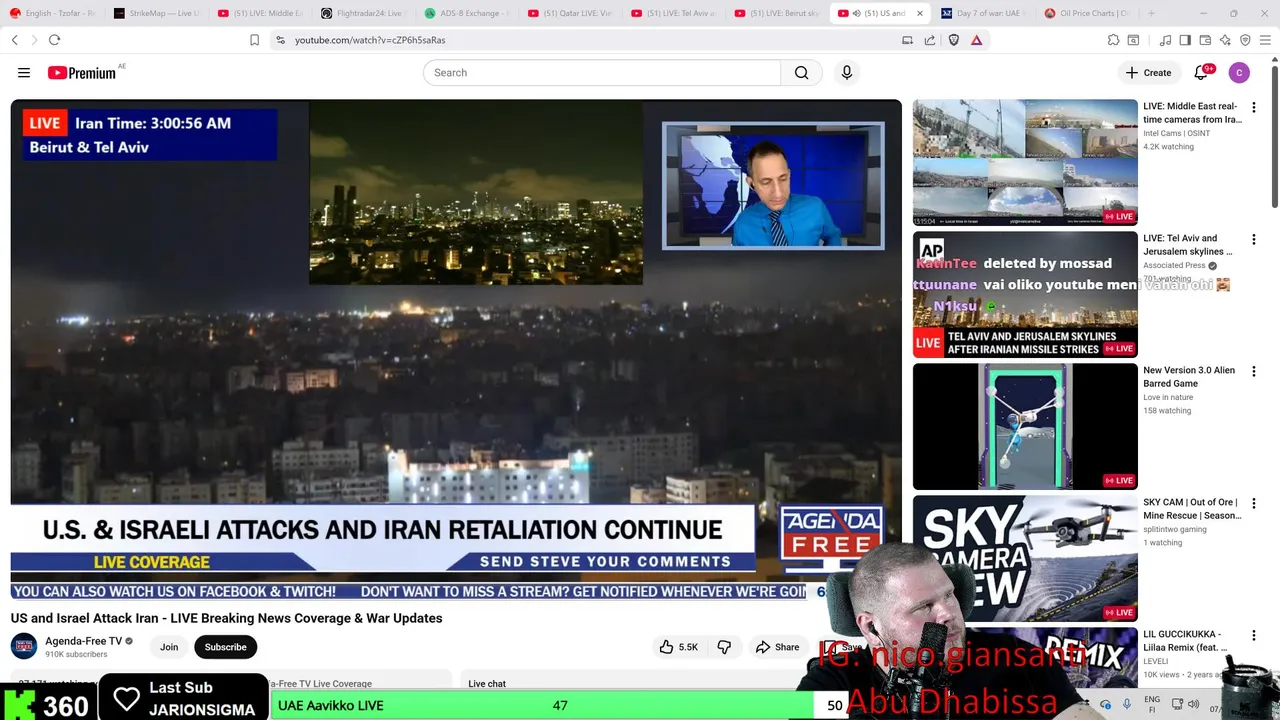Click the page vertical scrollbar thumb

pos(1275,135)
